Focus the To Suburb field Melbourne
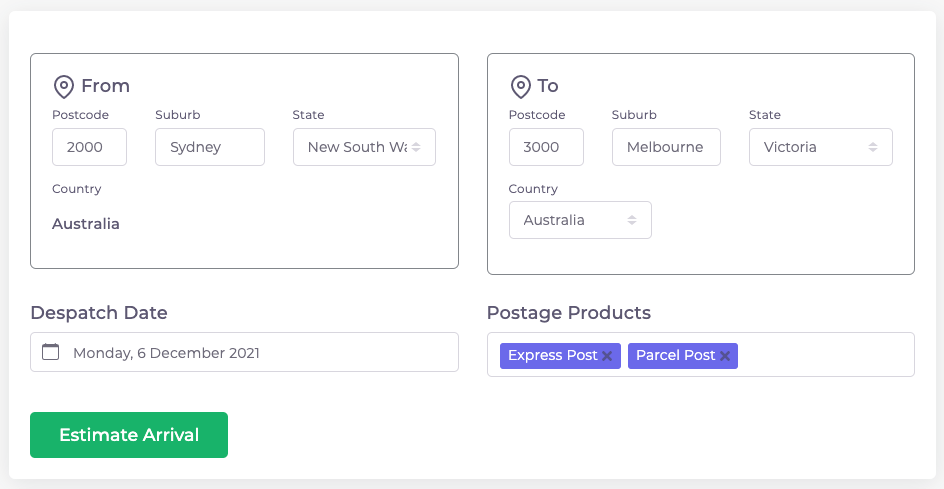Screen dimensions: 944x489 (x=666, y=147)
